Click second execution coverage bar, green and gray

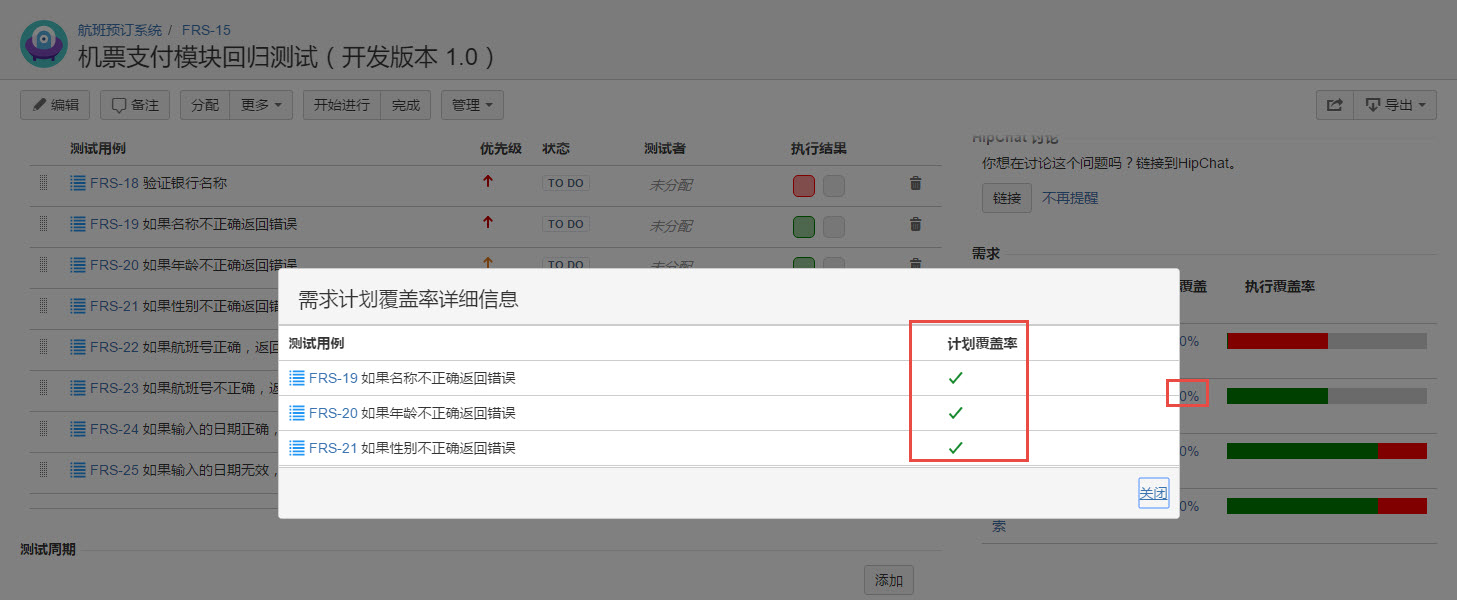1327,396
